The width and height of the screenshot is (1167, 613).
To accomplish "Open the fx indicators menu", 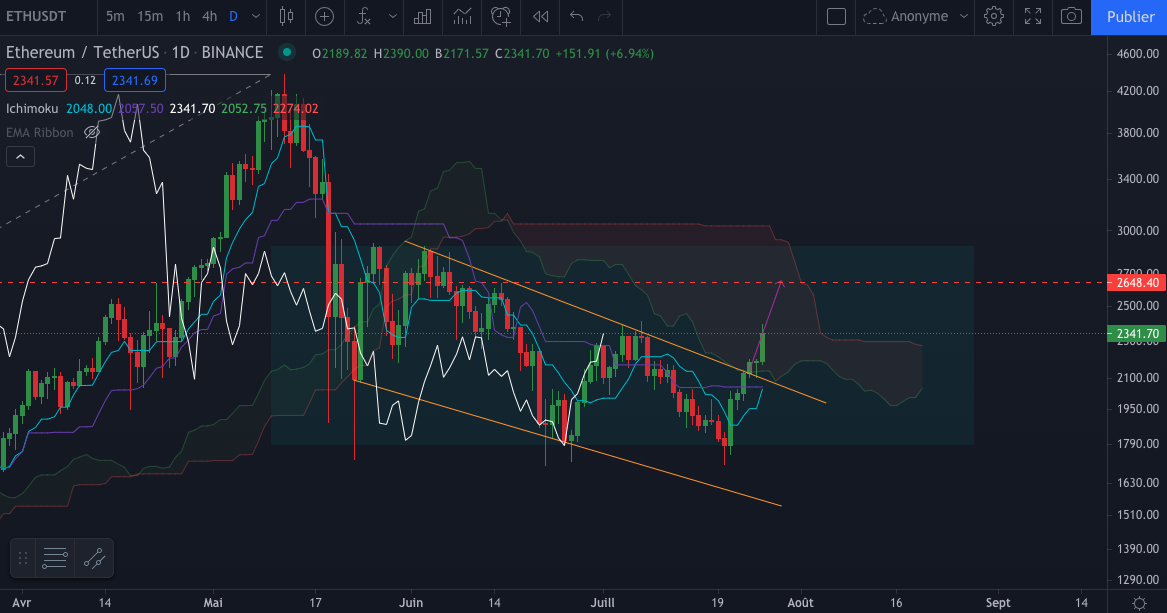I will [x=365, y=16].
